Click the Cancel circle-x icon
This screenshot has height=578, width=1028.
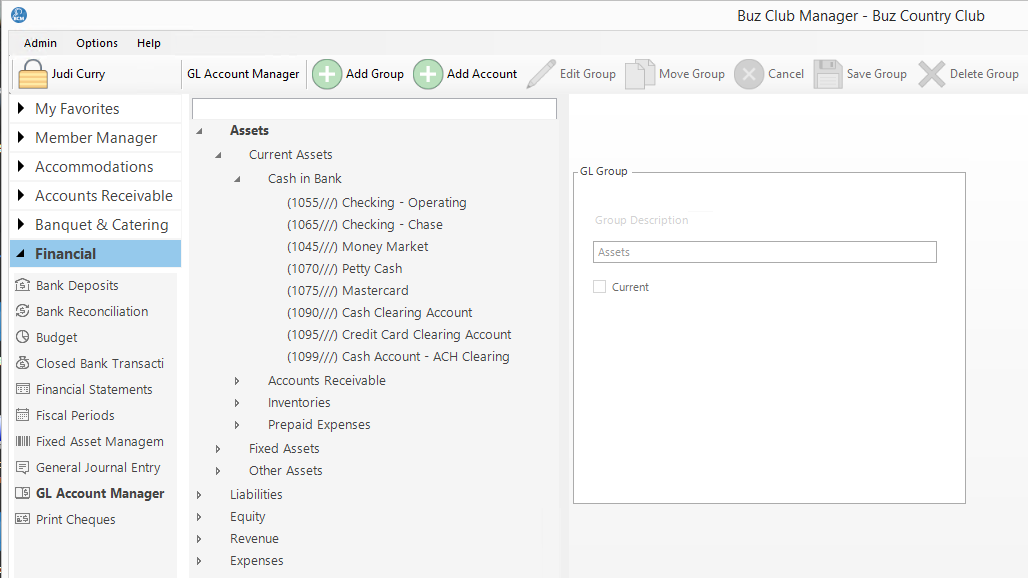749,74
